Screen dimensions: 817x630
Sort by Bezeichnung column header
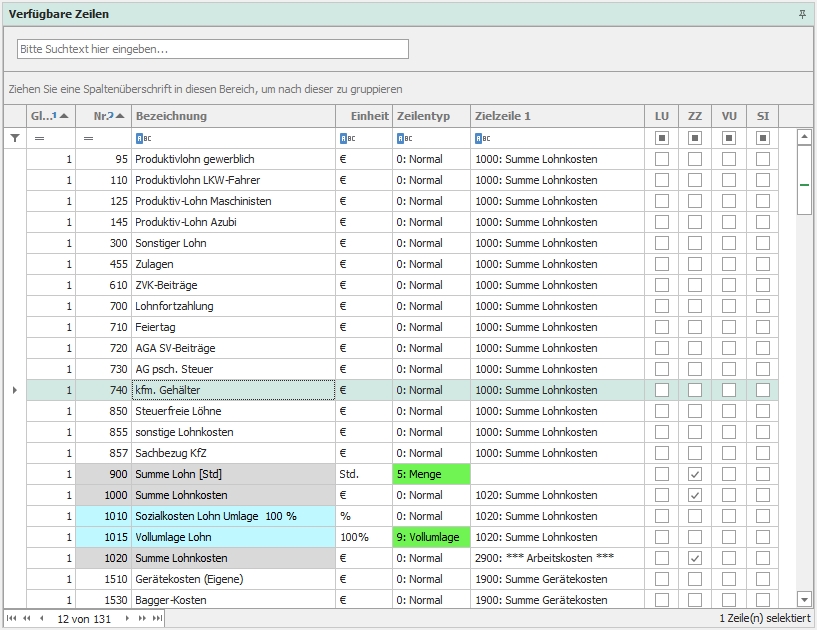click(x=232, y=116)
